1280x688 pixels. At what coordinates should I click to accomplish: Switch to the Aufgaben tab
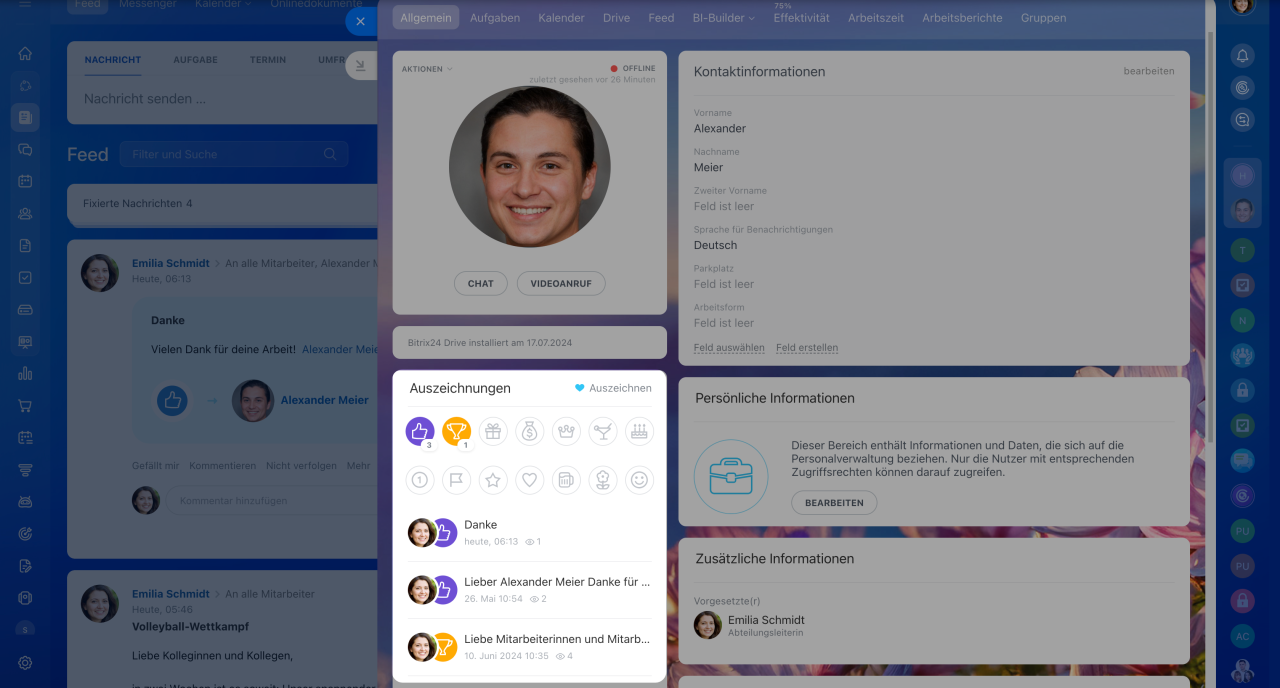click(494, 18)
